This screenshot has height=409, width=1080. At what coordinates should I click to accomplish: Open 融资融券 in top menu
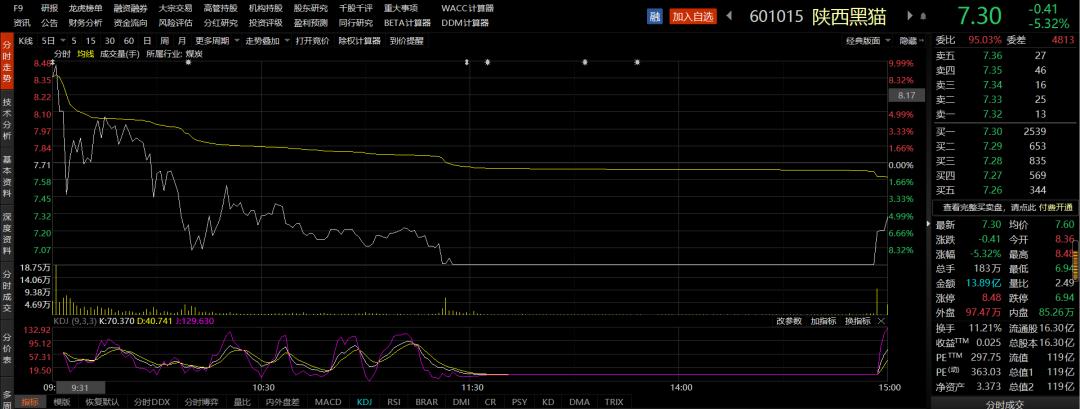pyautogui.click(x=131, y=8)
